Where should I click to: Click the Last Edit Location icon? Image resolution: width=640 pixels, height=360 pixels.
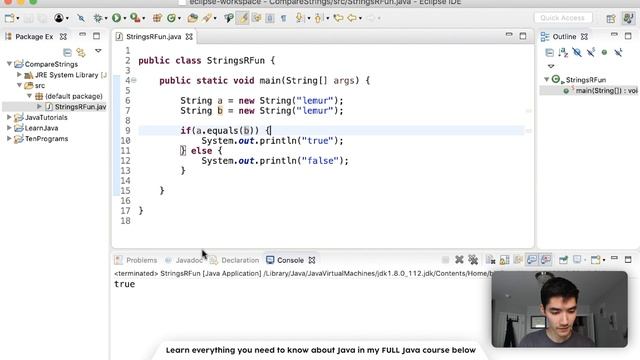(x=338, y=18)
